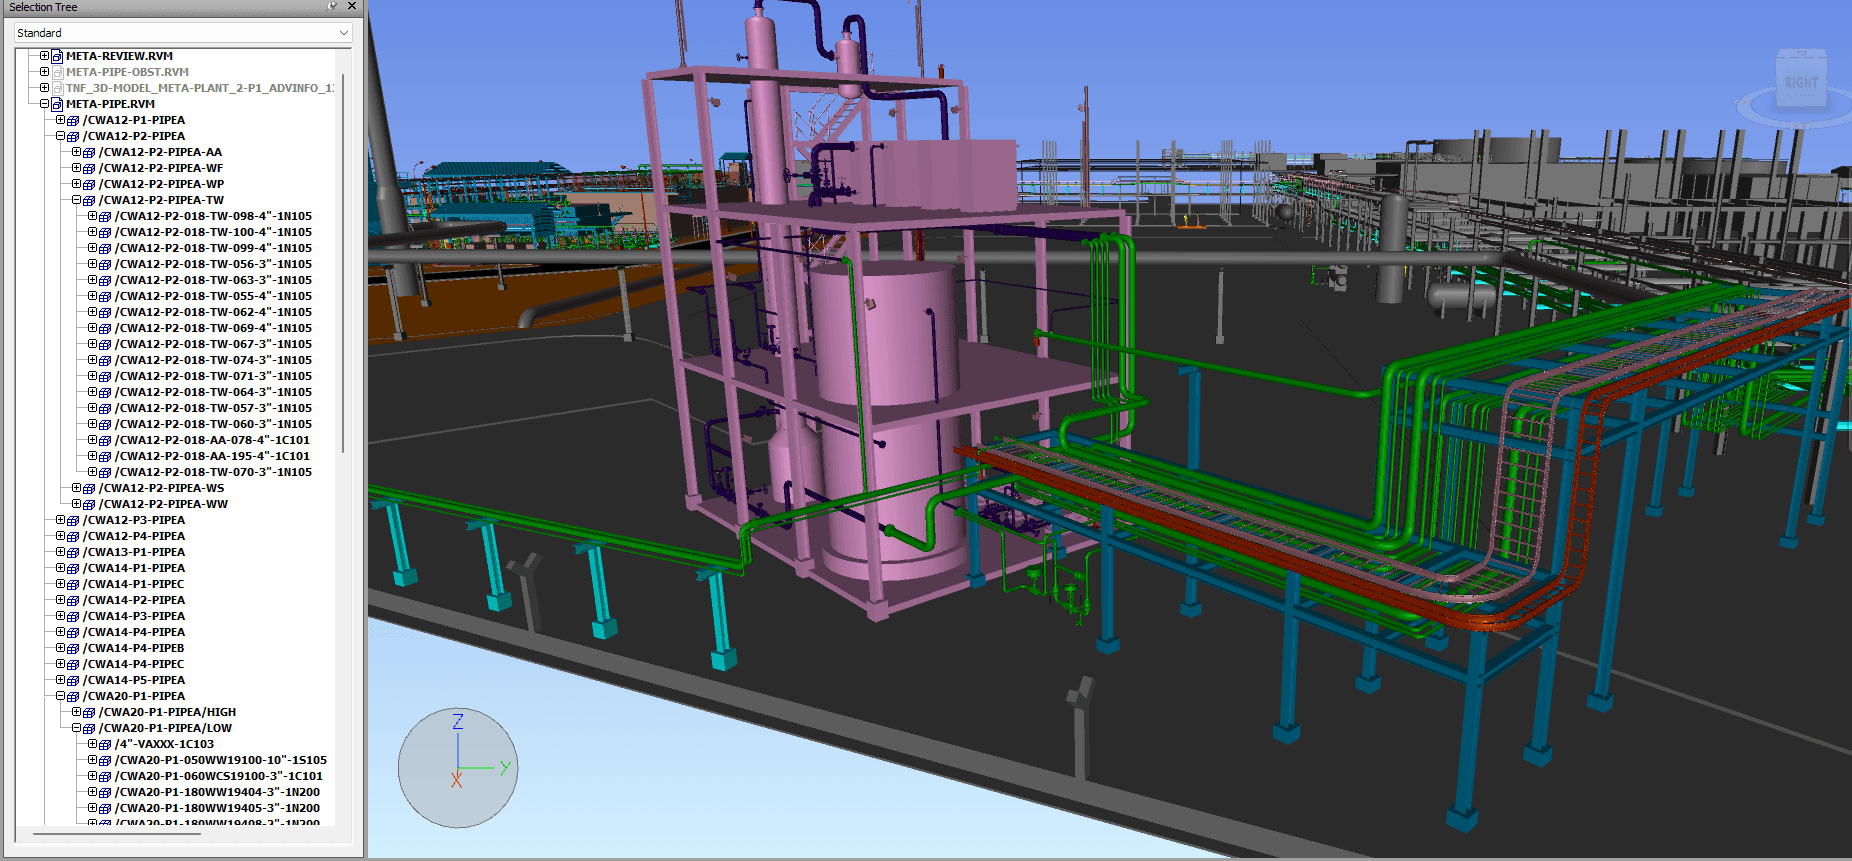The width and height of the screenshot is (1852, 861).
Task: Select /CWA14-P2-PIPEA tree item
Action: tap(134, 600)
